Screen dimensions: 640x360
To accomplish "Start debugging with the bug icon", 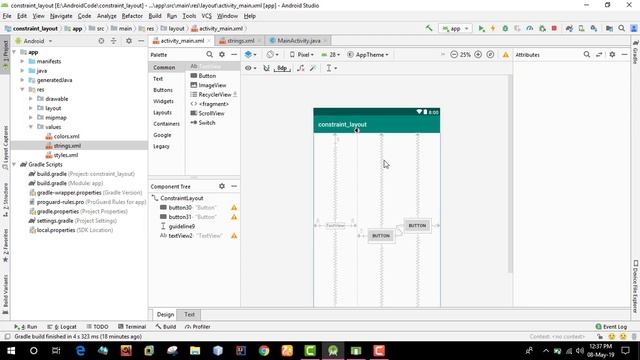I will (x=505, y=29).
